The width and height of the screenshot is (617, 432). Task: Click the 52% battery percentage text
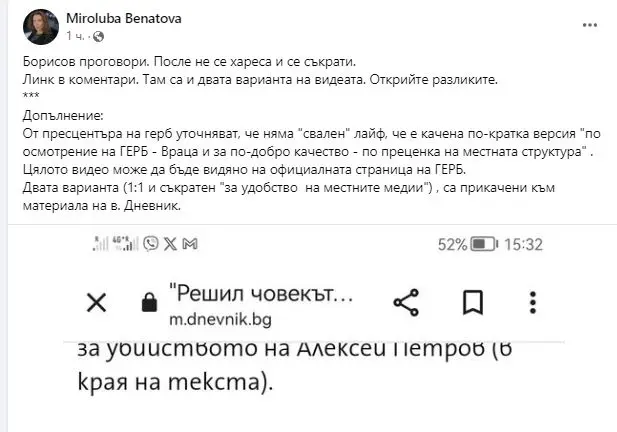click(451, 244)
